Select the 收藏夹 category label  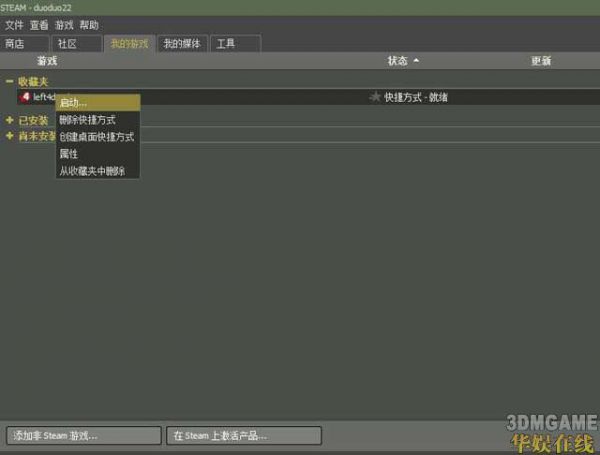(x=33, y=82)
